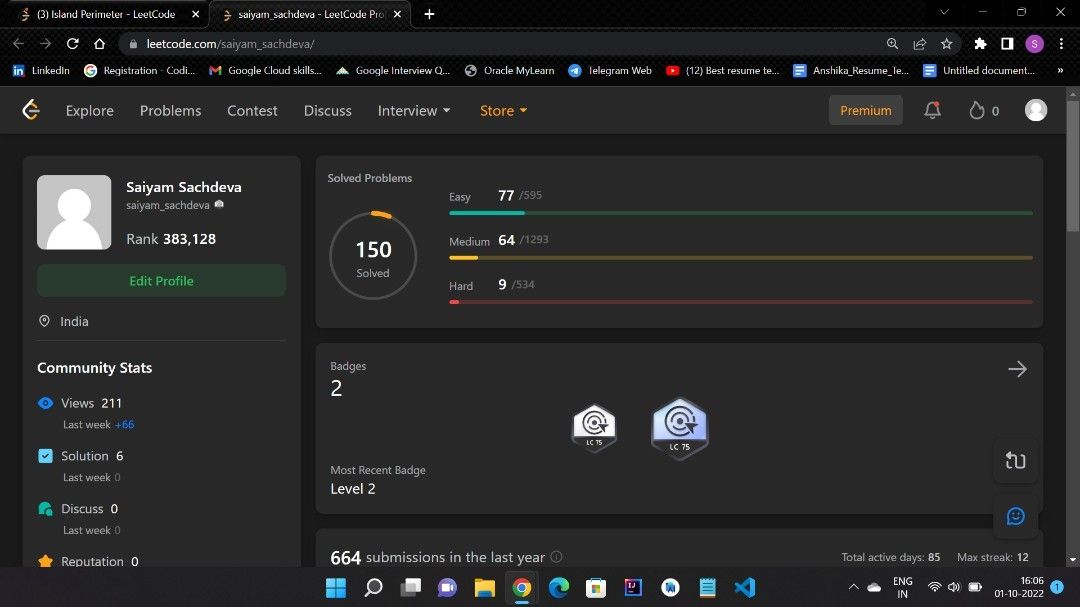
Task: Open the LinkedIn bookmark
Action: (x=41, y=70)
